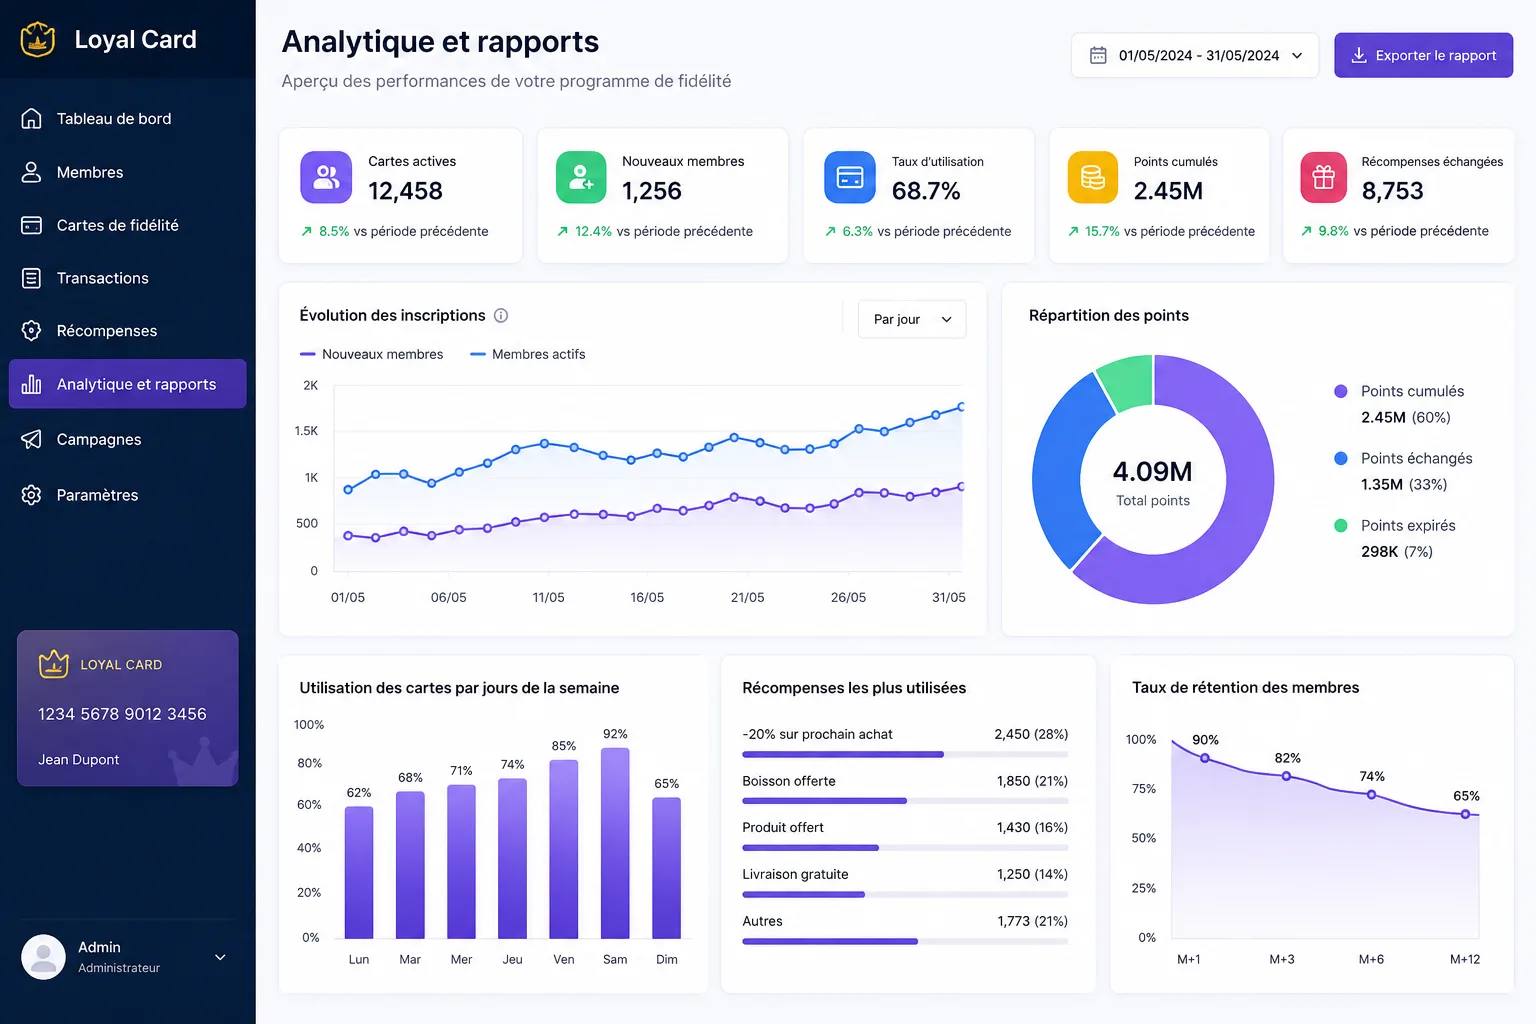Viewport: 1536px width, 1024px height.
Task: Click the Taux d'utilisation card icon
Action: click(849, 177)
